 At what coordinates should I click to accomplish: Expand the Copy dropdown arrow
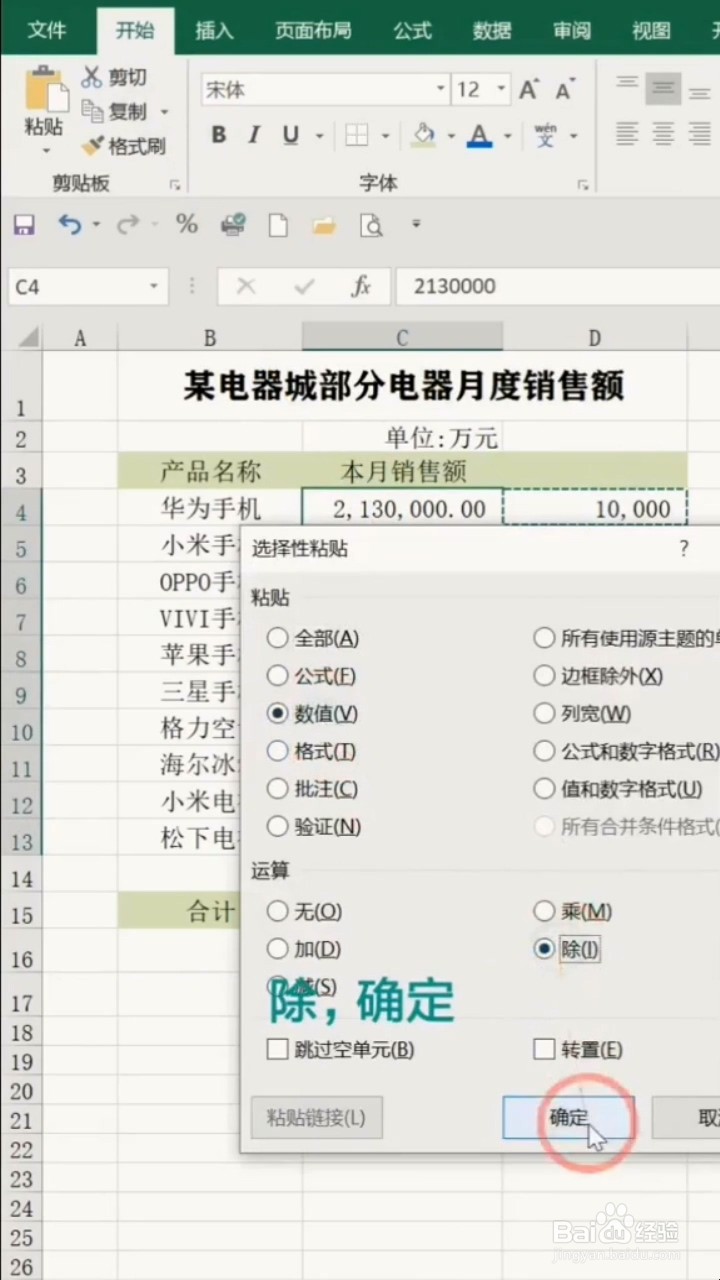[164, 112]
